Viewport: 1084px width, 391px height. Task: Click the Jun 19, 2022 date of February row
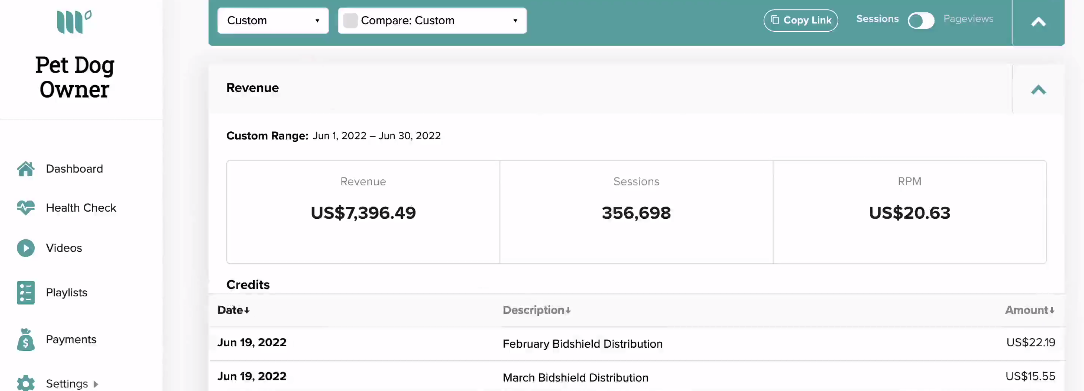click(x=252, y=342)
